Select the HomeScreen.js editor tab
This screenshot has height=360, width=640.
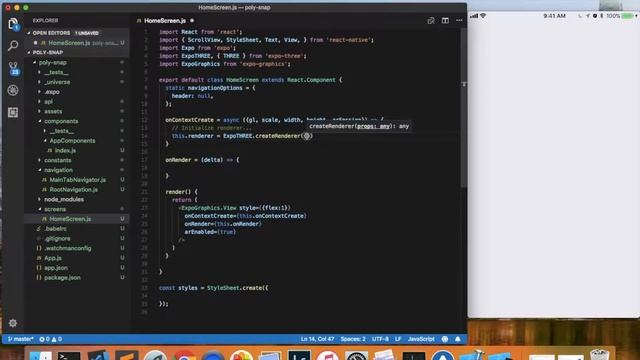click(165, 20)
